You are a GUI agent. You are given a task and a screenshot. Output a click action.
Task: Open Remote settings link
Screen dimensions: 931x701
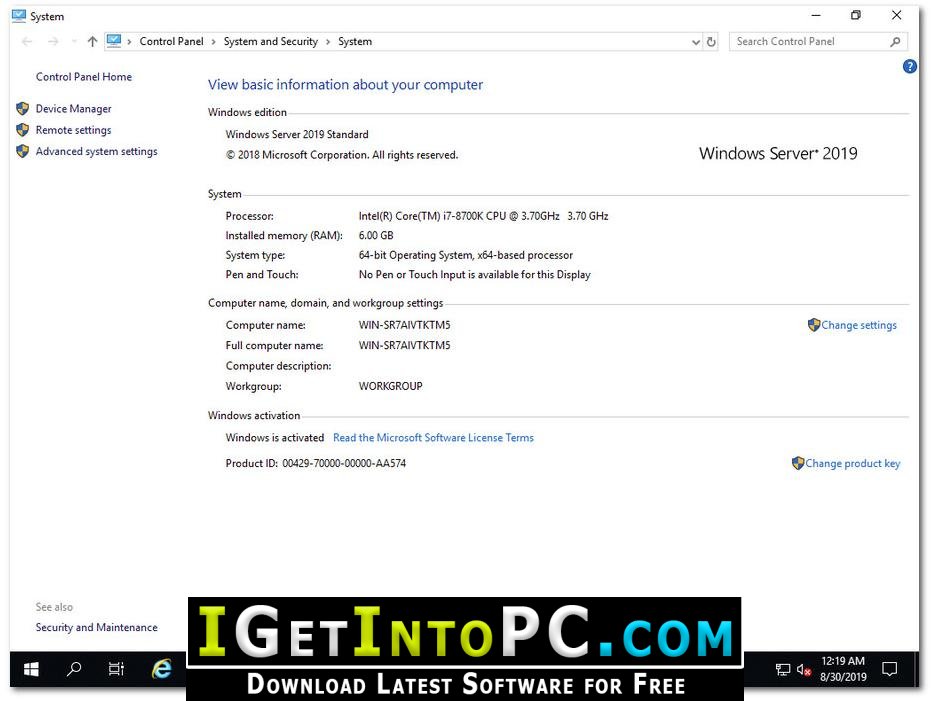tap(73, 130)
